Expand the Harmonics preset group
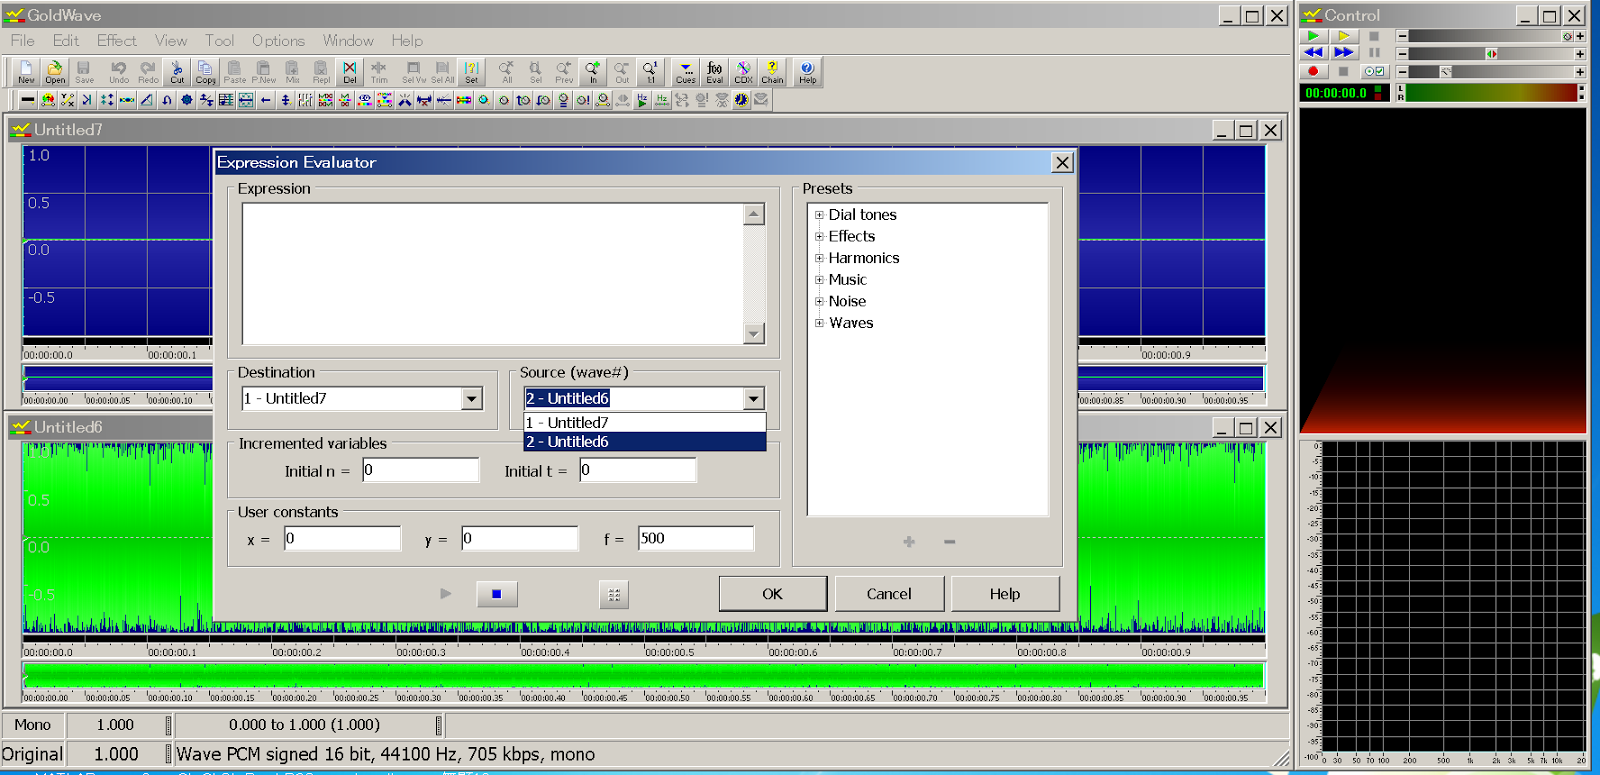Screen dimensions: 1600x775 pyautogui.click(x=819, y=258)
